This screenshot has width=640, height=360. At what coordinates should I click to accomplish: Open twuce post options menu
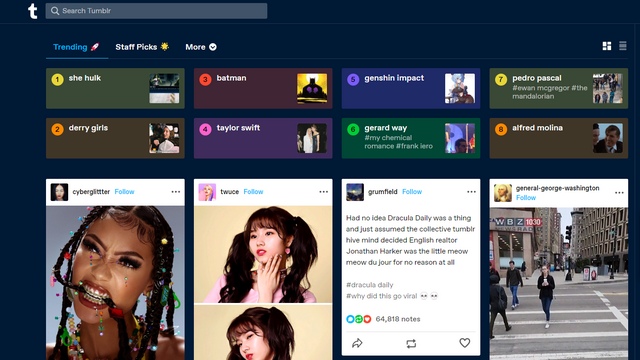[324, 192]
